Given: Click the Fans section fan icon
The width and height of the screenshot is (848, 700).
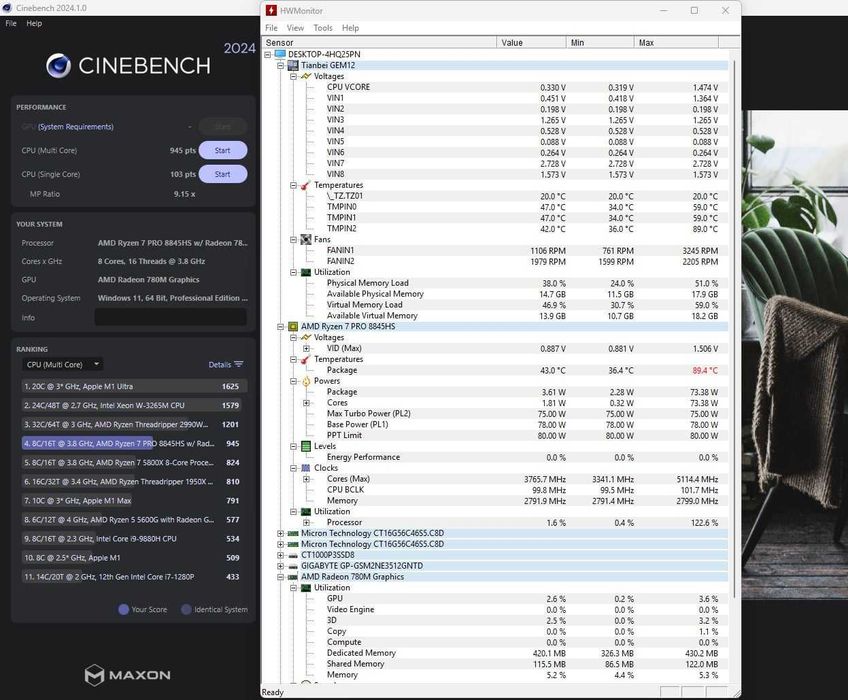Looking at the screenshot, I should pyautogui.click(x=306, y=240).
